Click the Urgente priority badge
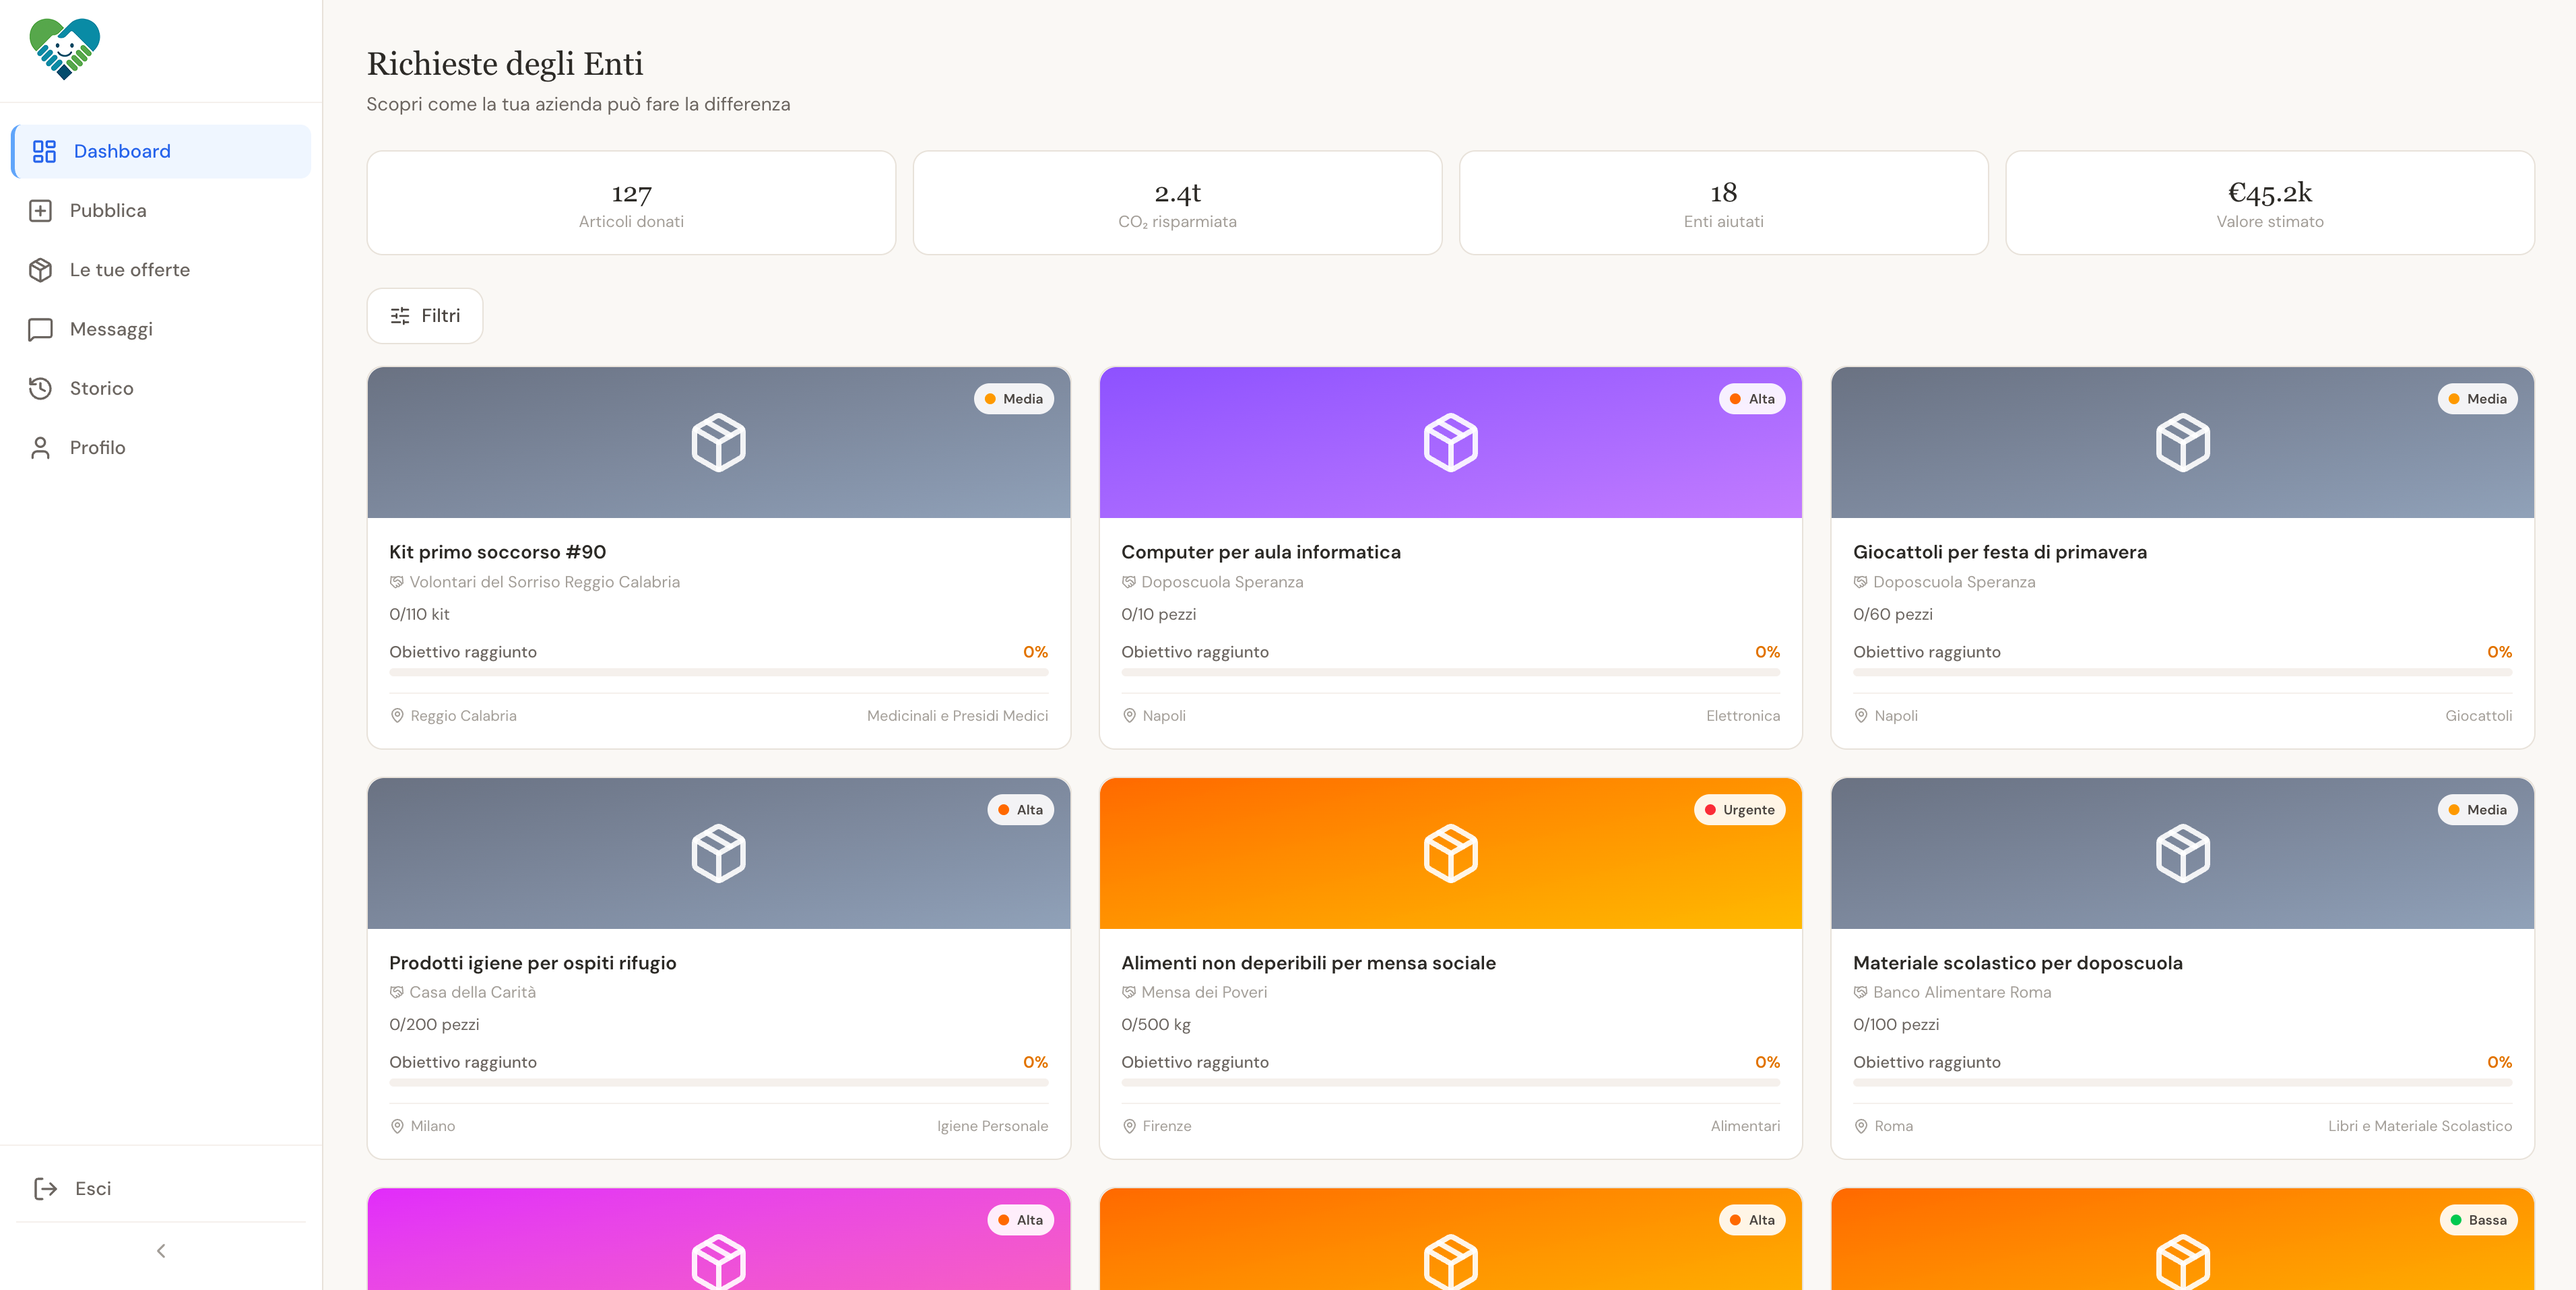This screenshot has width=2576, height=1290. pyautogui.click(x=1739, y=810)
